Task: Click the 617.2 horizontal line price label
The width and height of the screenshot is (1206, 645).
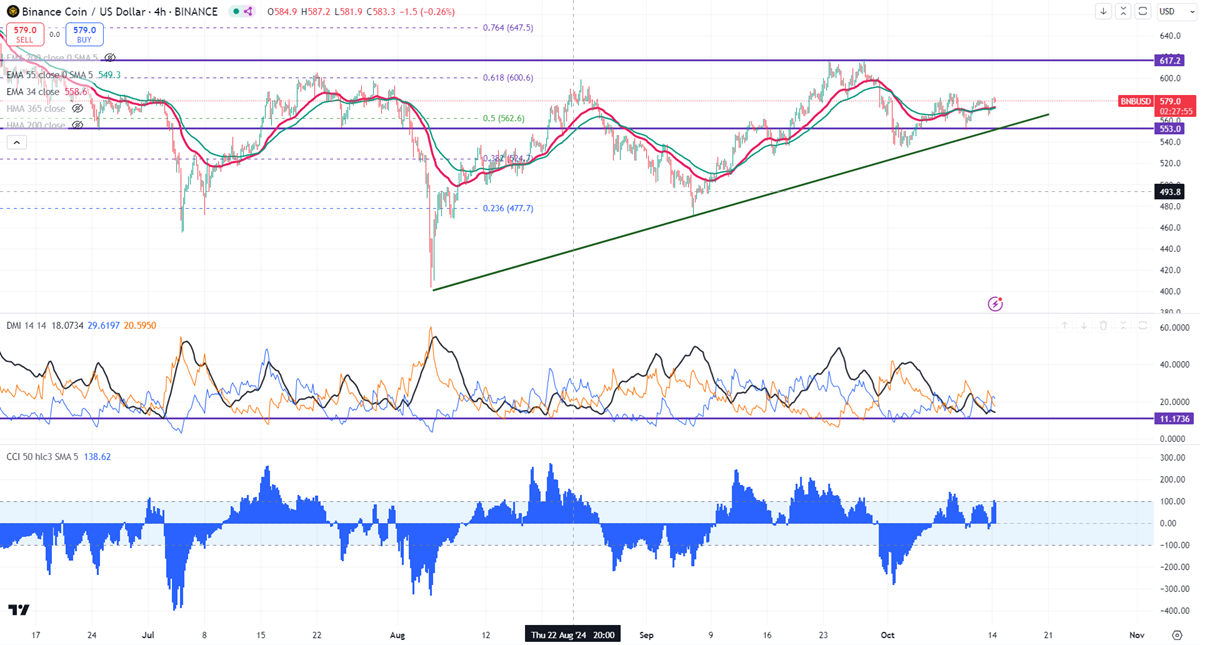Action: coord(1169,61)
